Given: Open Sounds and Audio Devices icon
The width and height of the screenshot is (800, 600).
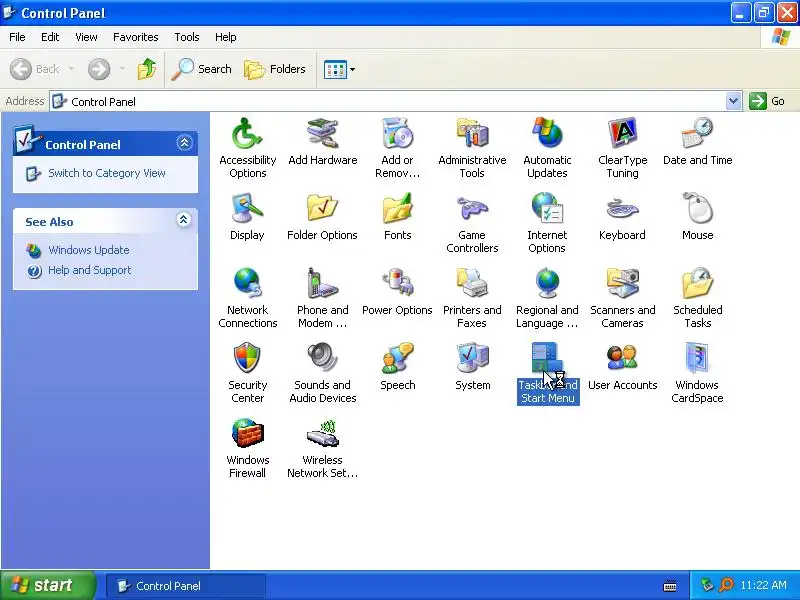Looking at the screenshot, I should tap(322, 358).
